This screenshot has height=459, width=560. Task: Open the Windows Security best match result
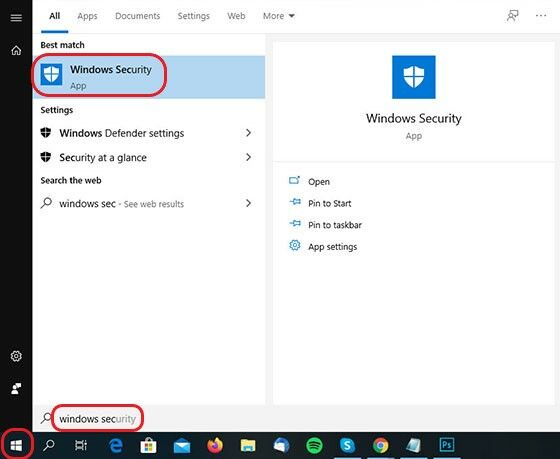[149, 77]
